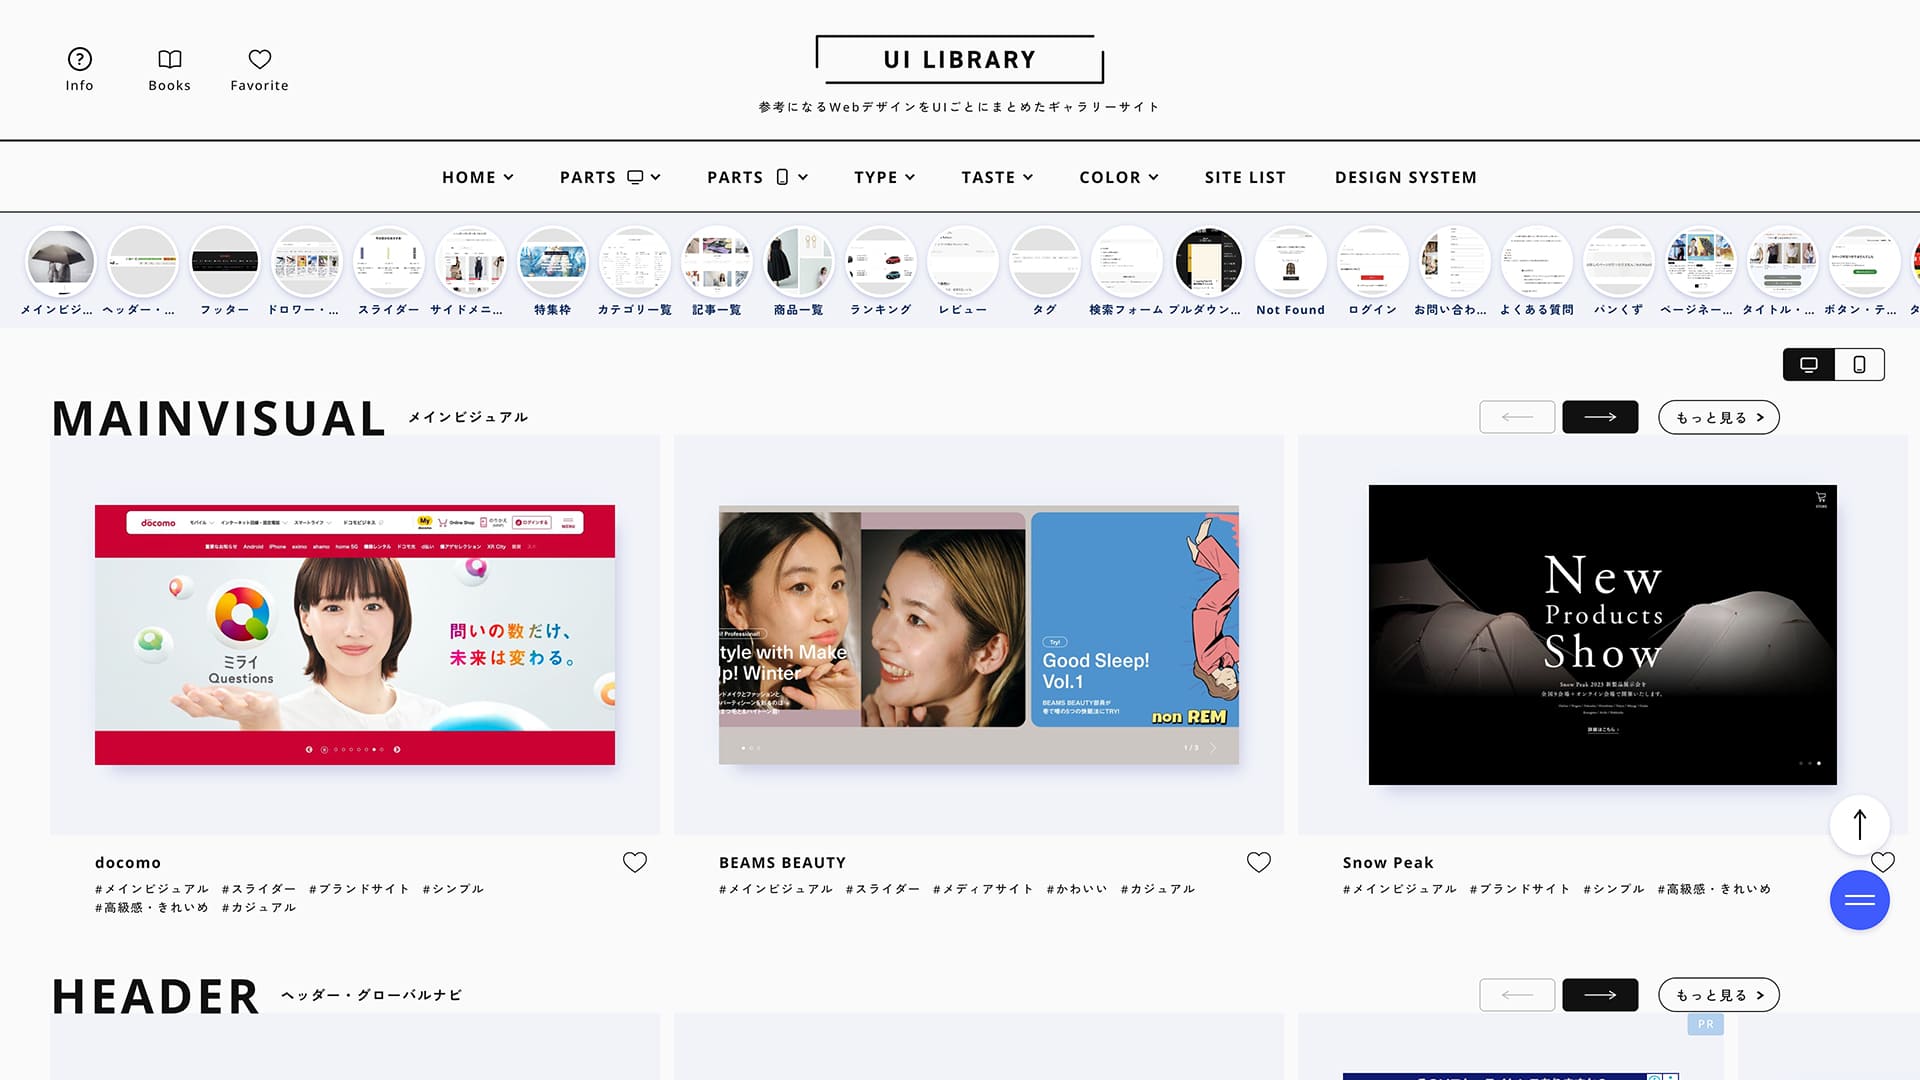Expand the mobile PARTS menu

tap(757, 177)
